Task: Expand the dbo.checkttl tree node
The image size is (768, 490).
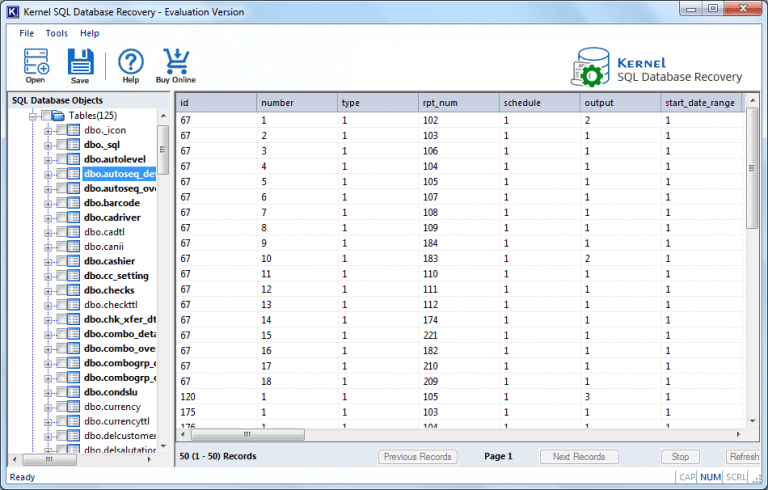Action: (48, 306)
